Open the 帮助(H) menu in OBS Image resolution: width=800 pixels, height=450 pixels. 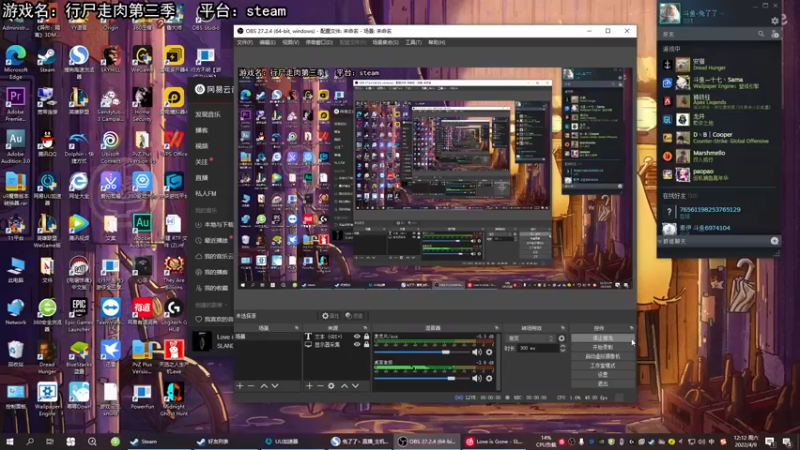pos(436,42)
